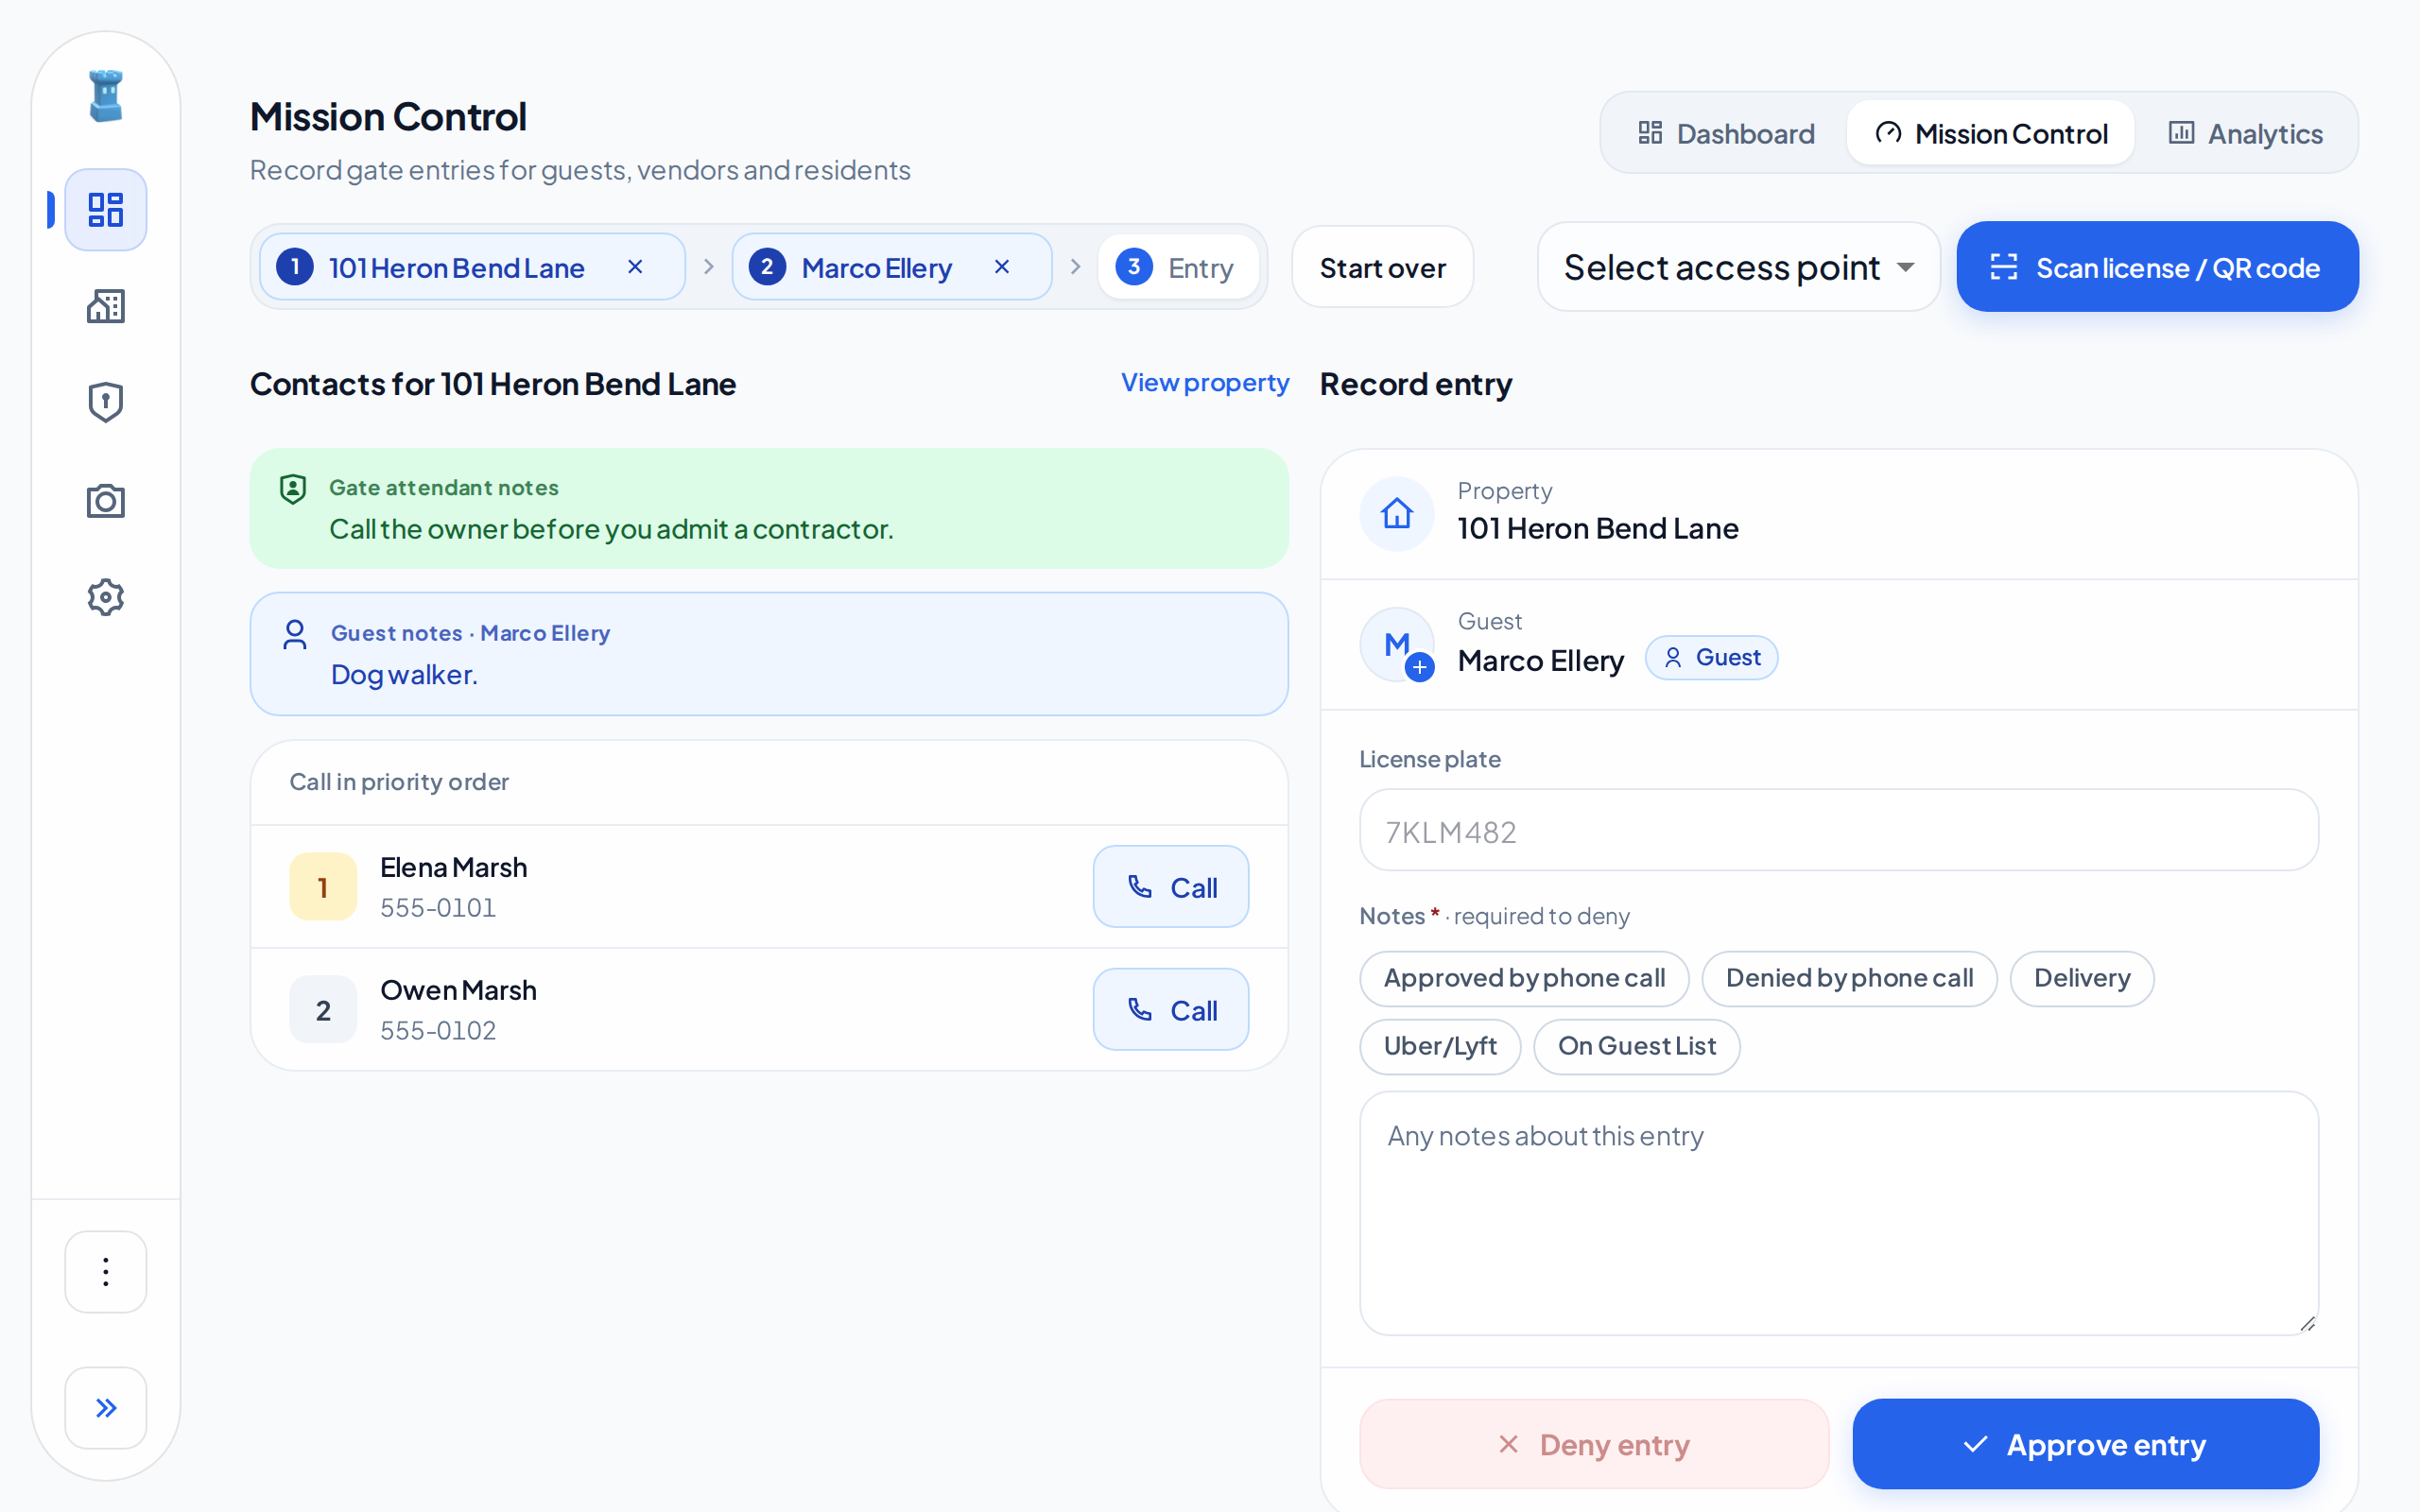Select Uber/Lyft note chip
The height and width of the screenshot is (1512, 2420).
pyautogui.click(x=1440, y=1046)
